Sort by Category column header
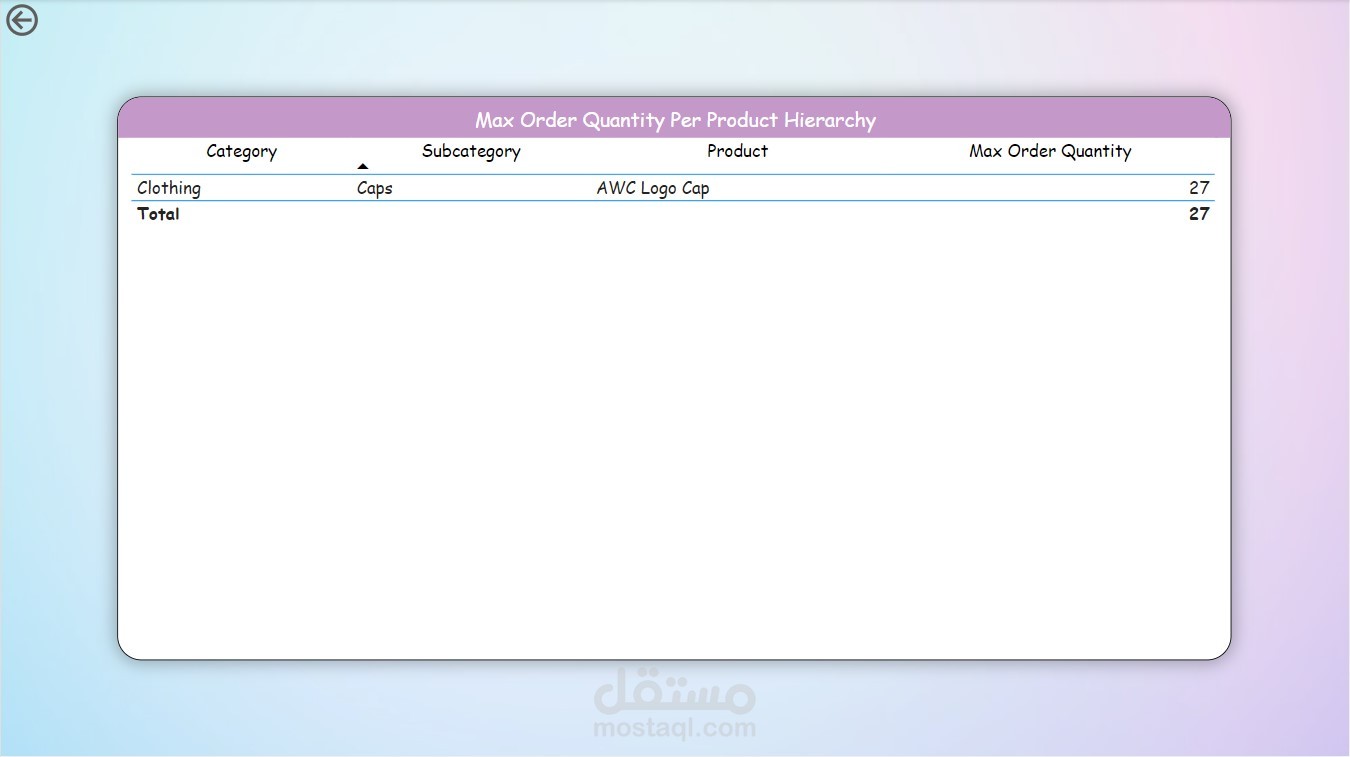 [241, 151]
